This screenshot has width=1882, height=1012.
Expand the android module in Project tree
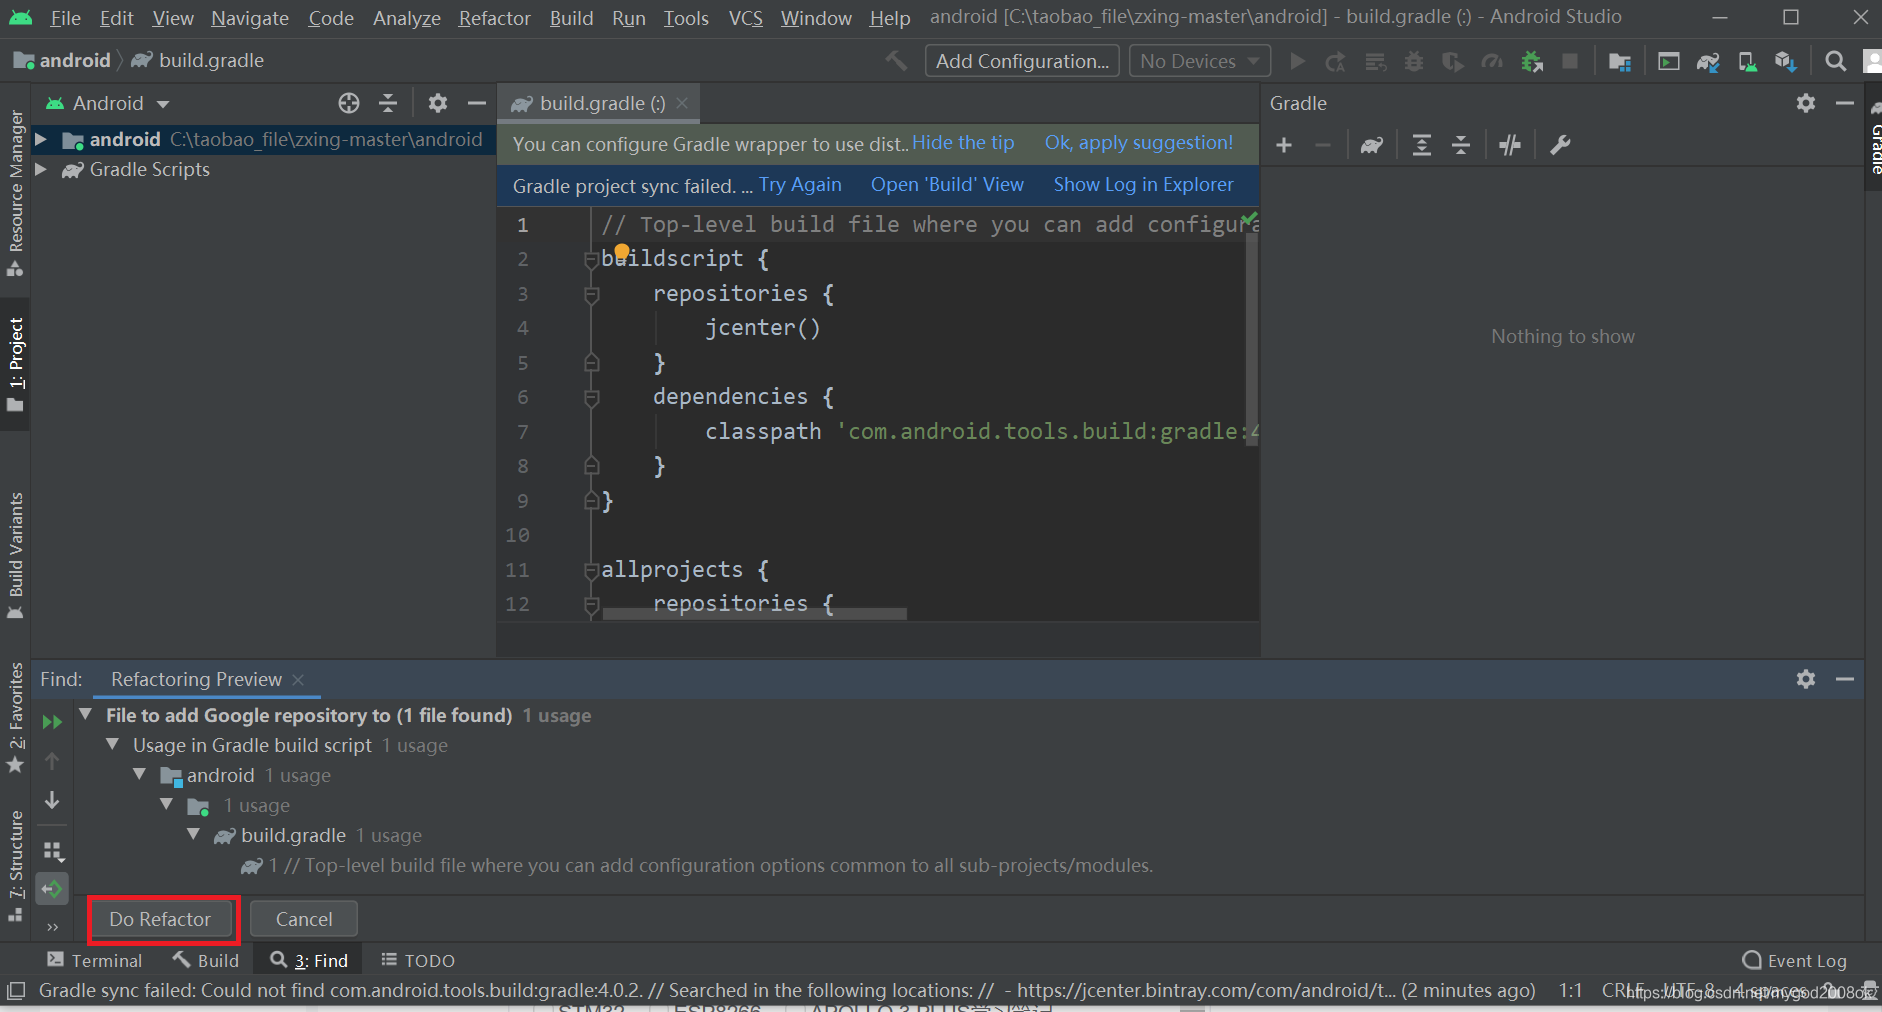click(x=41, y=139)
